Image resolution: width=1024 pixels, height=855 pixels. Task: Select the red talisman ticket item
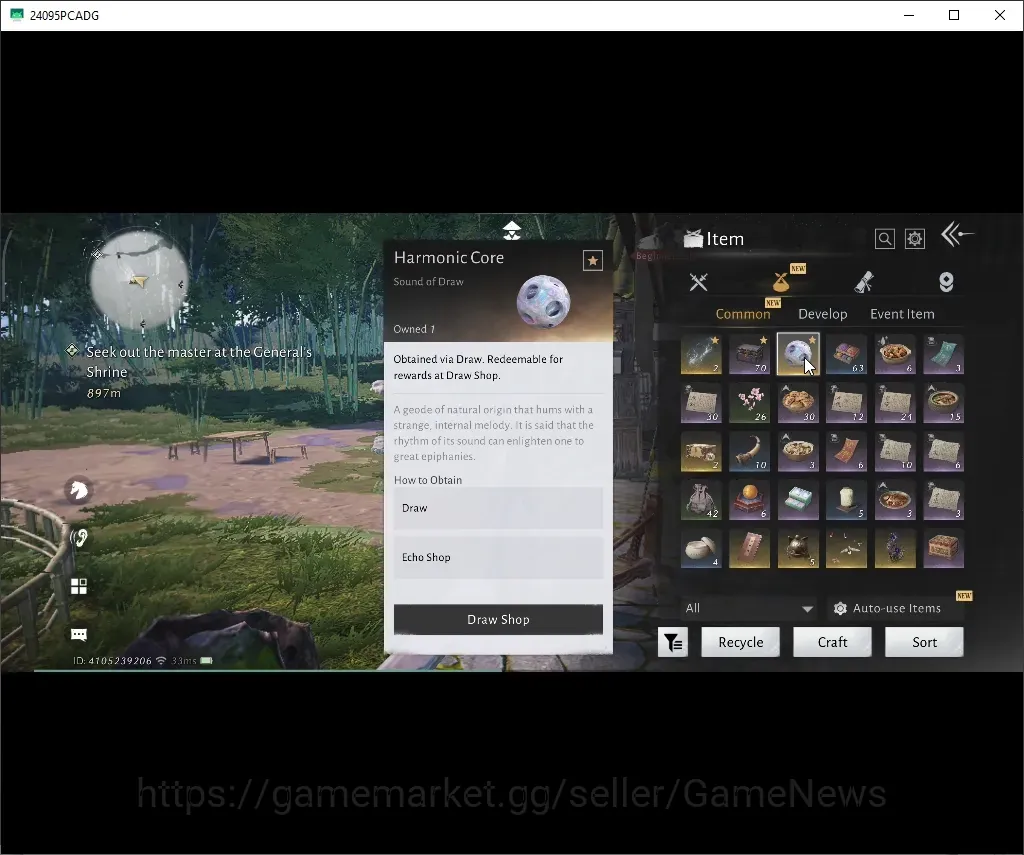click(749, 548)
